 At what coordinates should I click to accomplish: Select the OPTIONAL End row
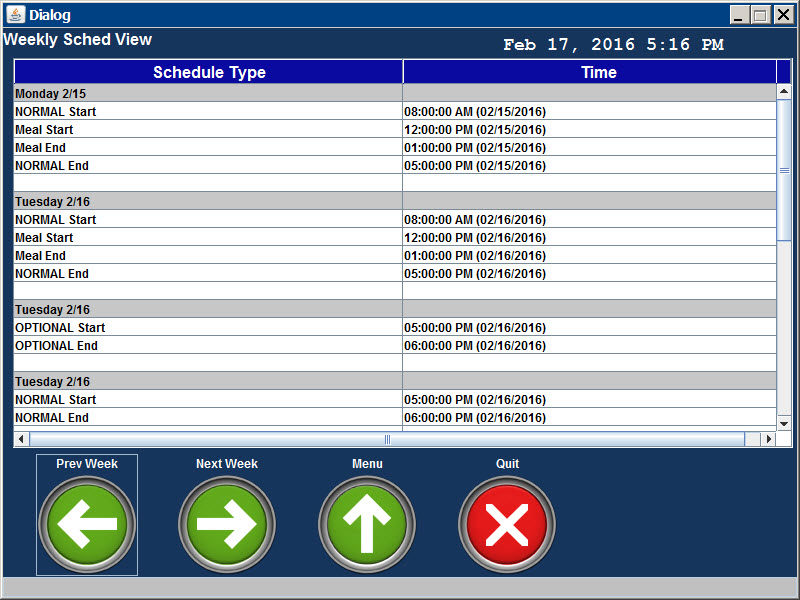tap(208, 346)
